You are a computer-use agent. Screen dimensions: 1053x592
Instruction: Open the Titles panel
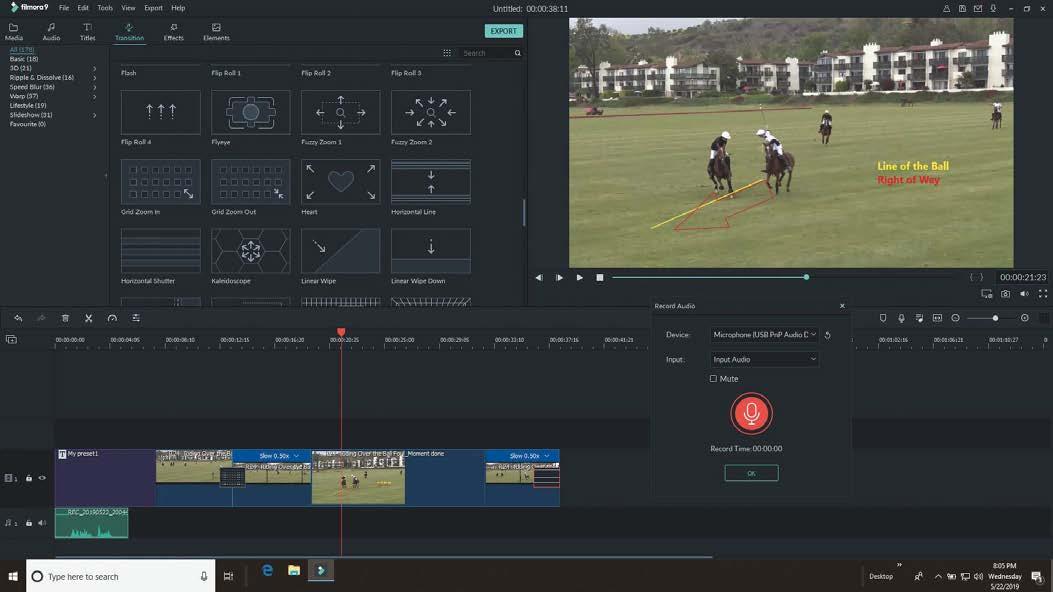pos(87,32)
